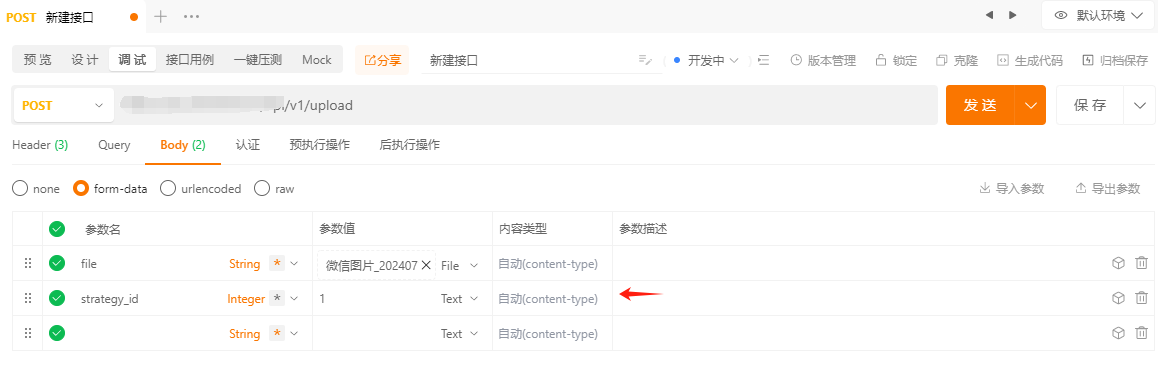Image resolution: width=1158 pixels, height=380 pixels.
Task: Switch to the 设计 tab
Action: 84,60
